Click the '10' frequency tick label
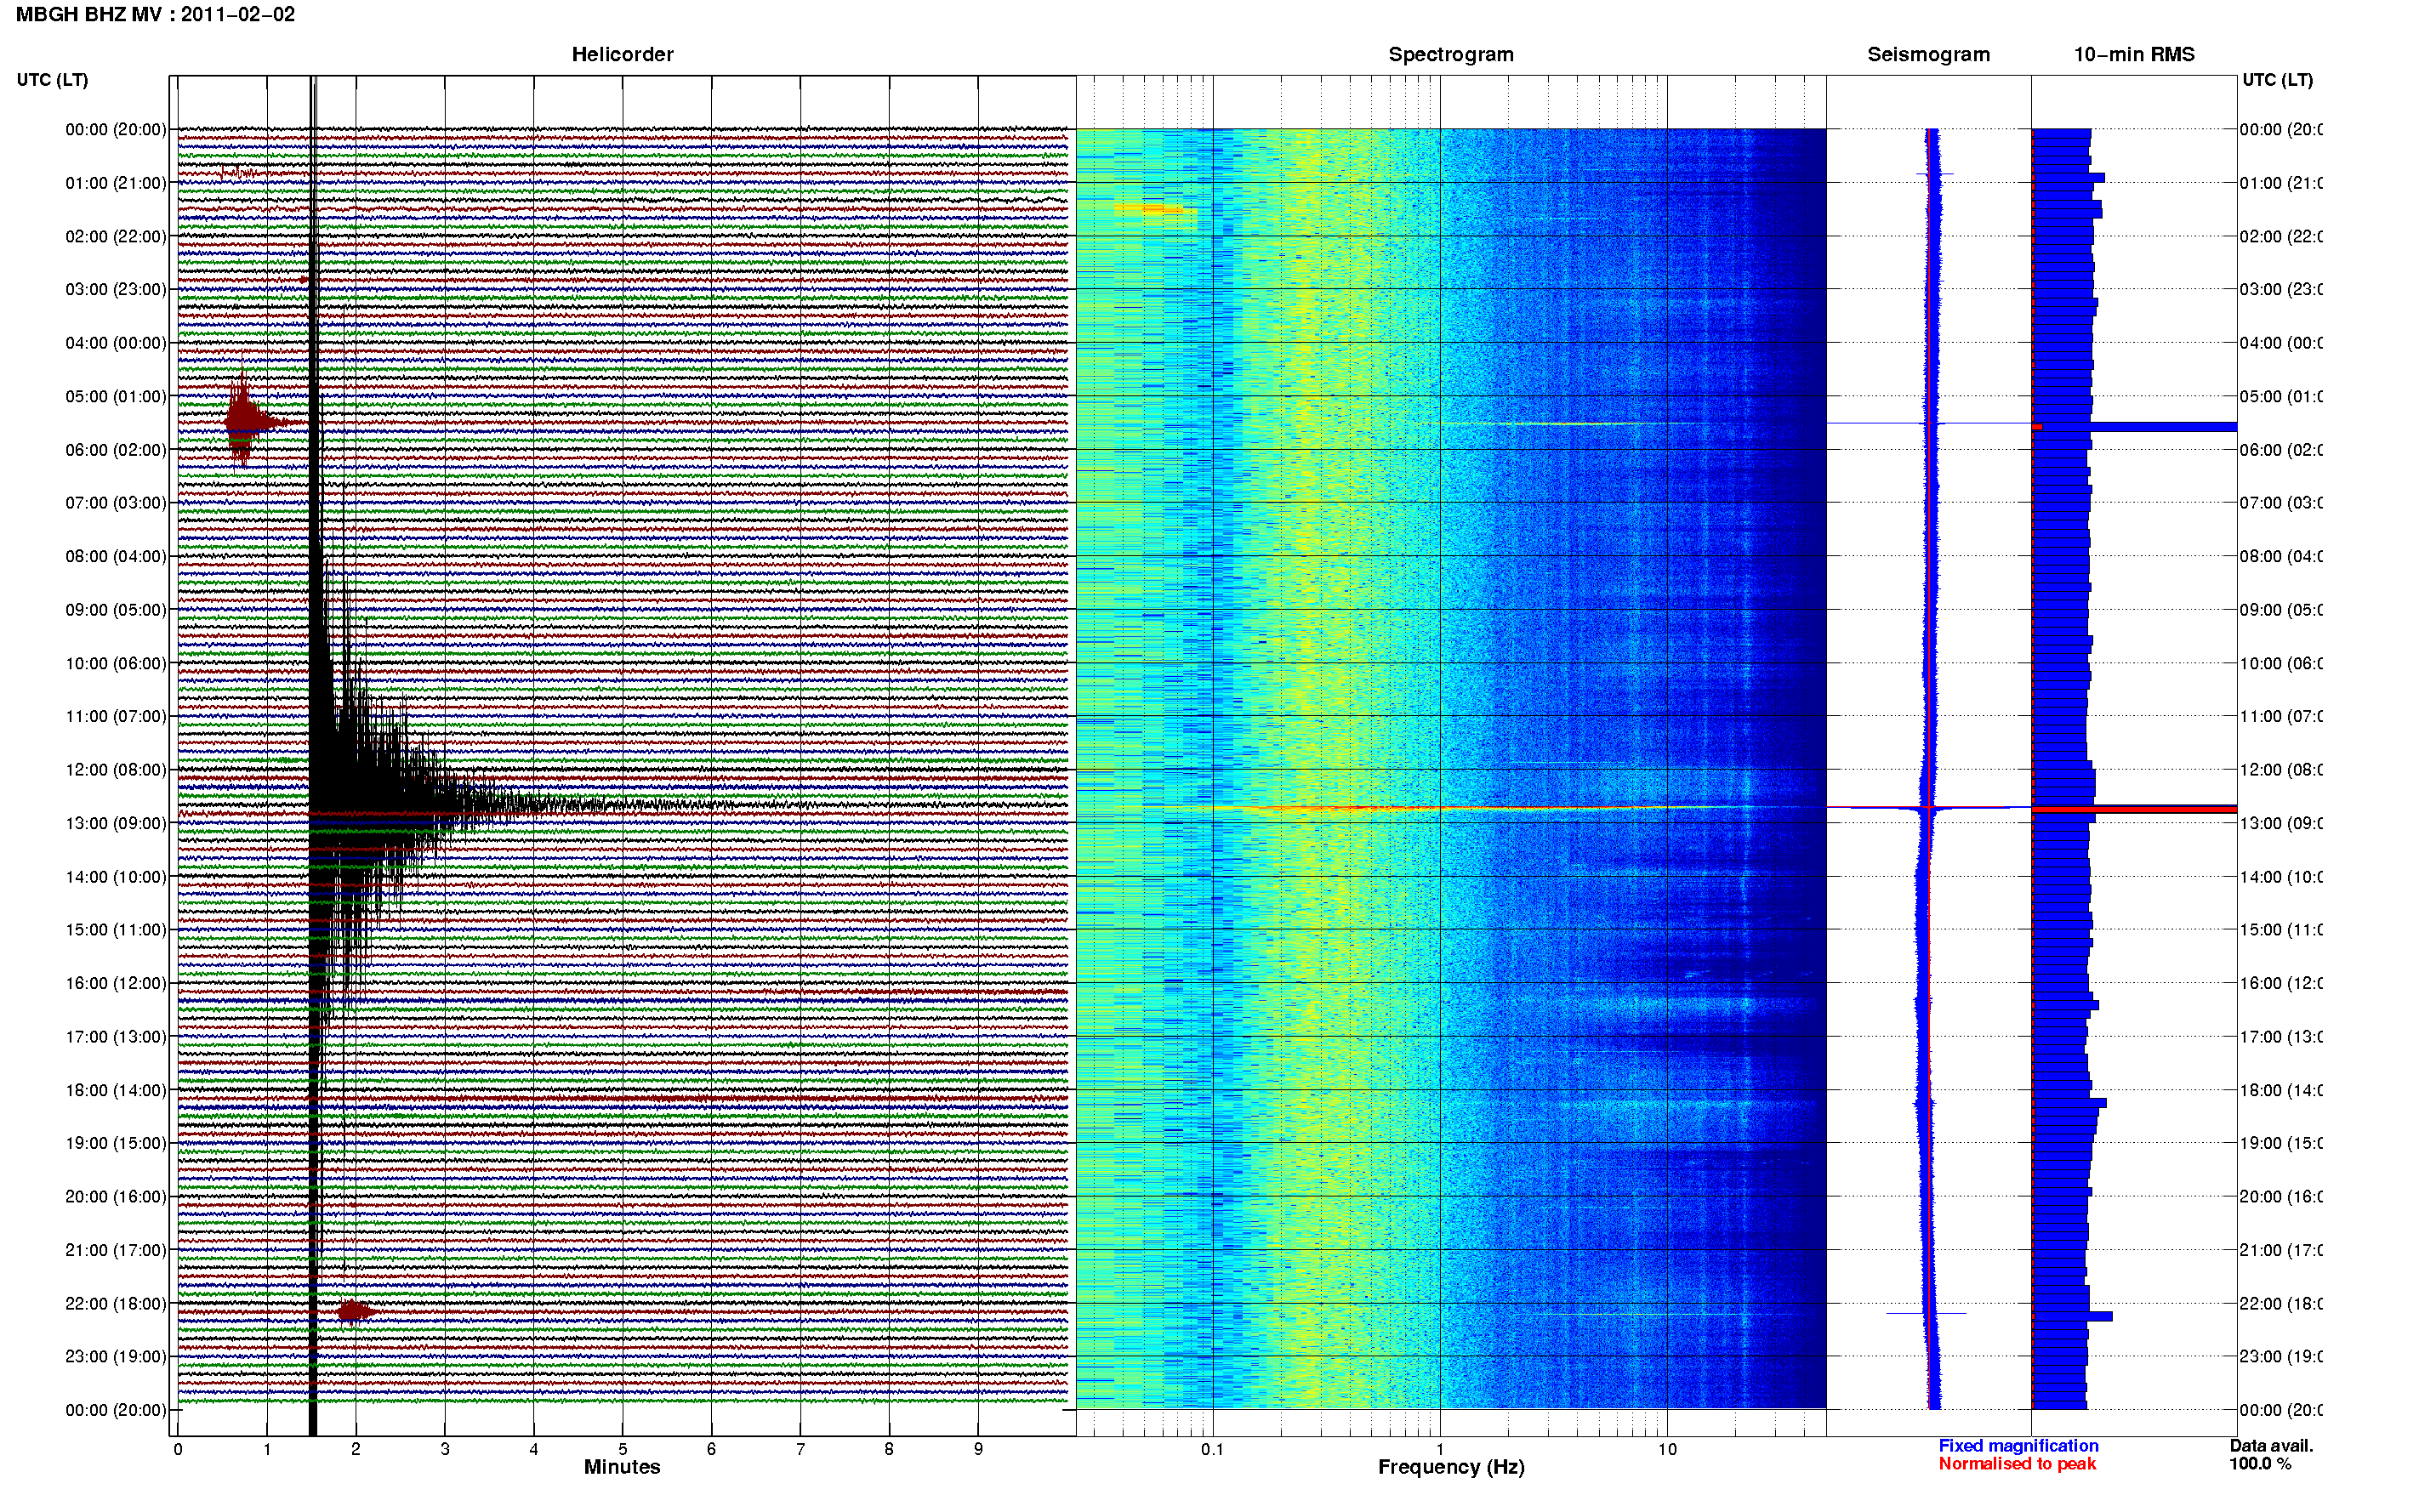Image resolution: width=2419 pixels, height=1512 pixels. click(x=1667, y=1449)
